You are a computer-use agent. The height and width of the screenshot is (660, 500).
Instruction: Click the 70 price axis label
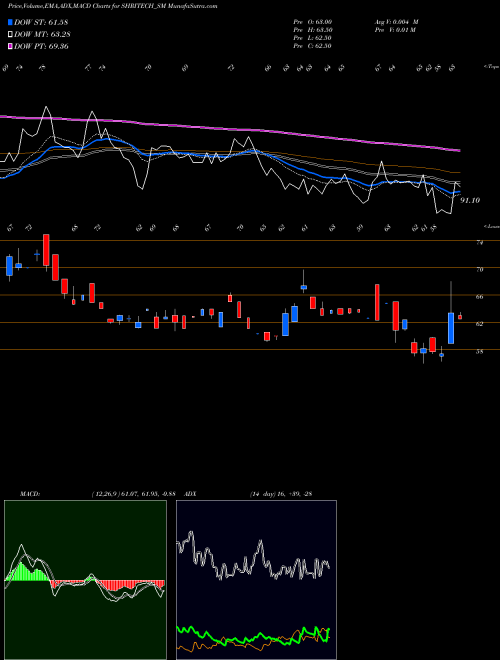coord(479,269)
